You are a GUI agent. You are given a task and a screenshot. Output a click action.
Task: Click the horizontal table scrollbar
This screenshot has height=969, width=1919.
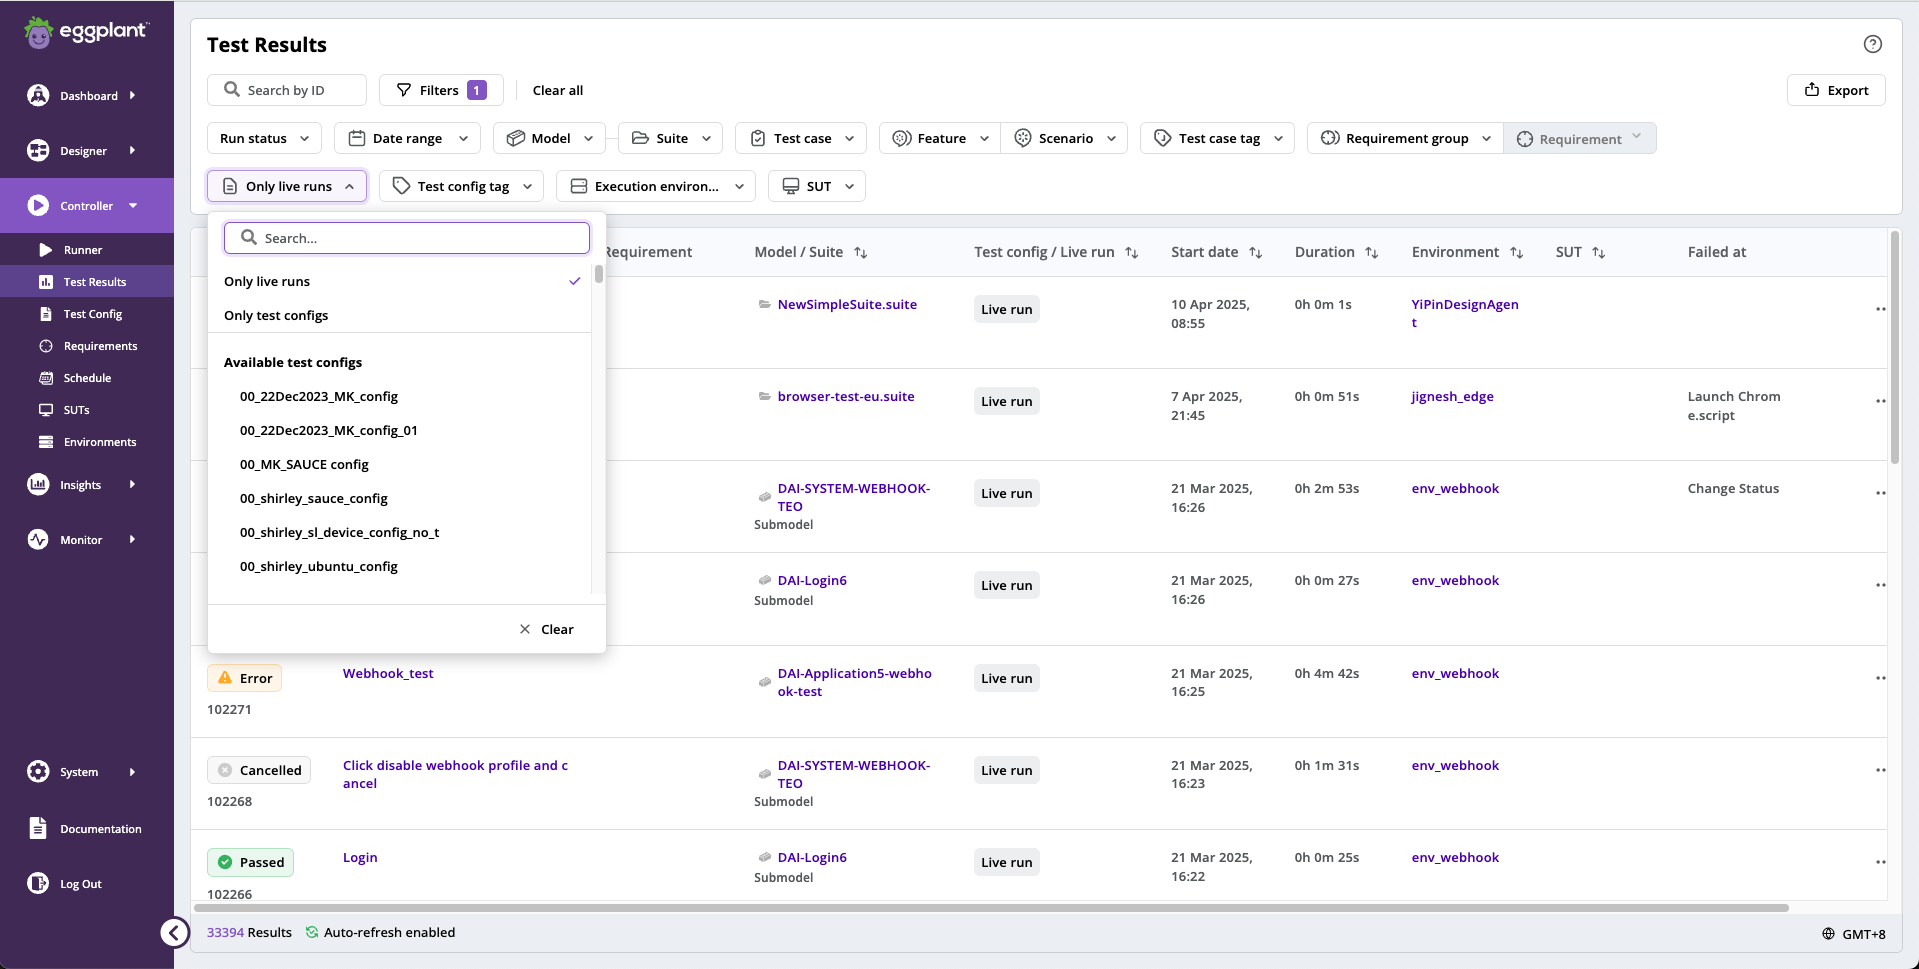991,908
